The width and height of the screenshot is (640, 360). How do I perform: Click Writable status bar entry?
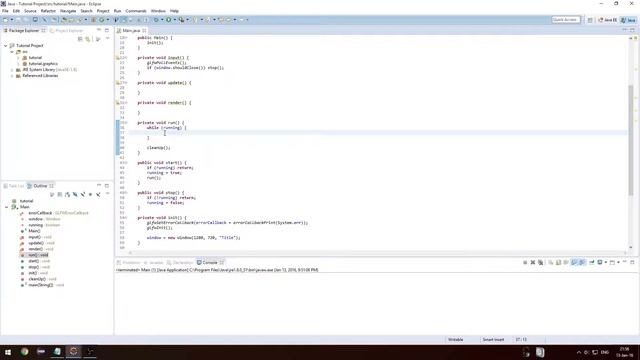click(x=456, y=340)
